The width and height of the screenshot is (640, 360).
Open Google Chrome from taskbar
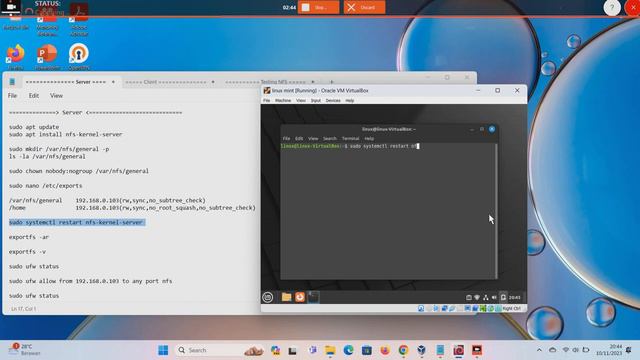tap(403, 350)
